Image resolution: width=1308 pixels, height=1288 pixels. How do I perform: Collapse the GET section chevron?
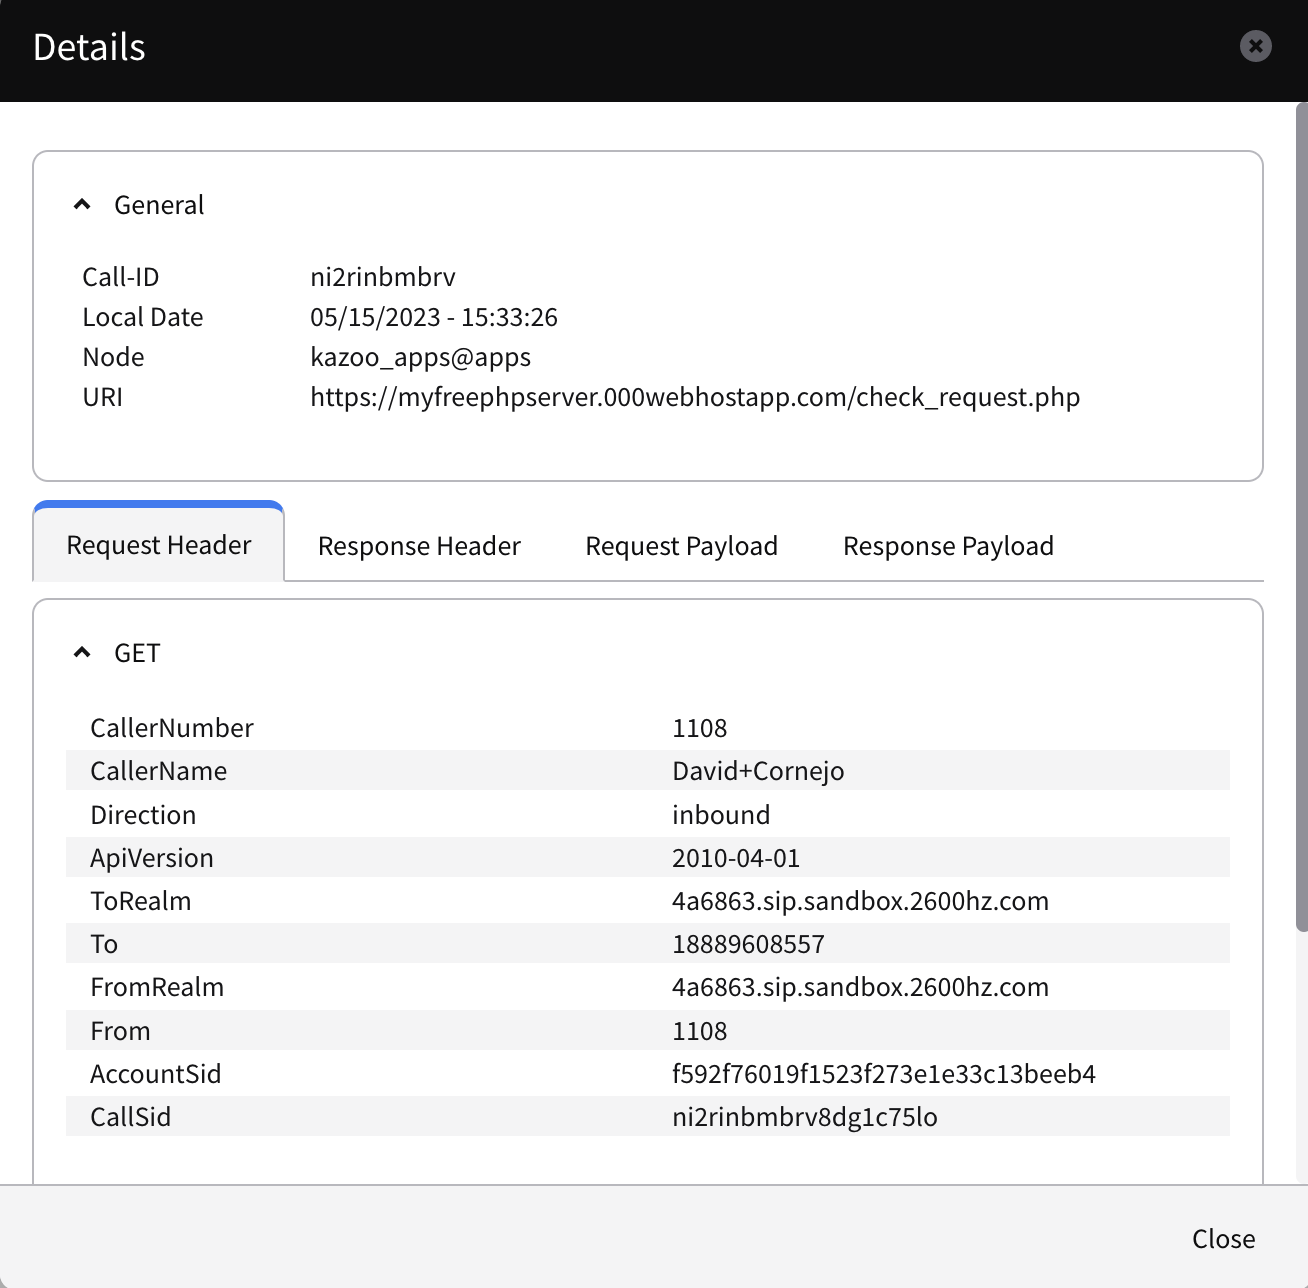pyautogui.click(x=82, y=653)
